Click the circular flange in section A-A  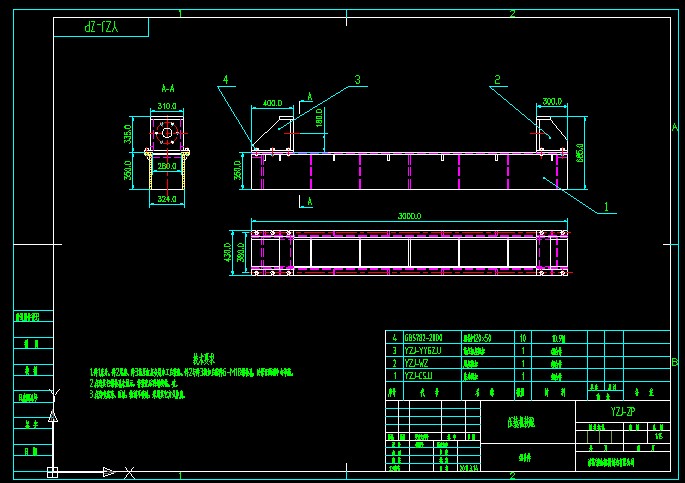tap(166, 131)
